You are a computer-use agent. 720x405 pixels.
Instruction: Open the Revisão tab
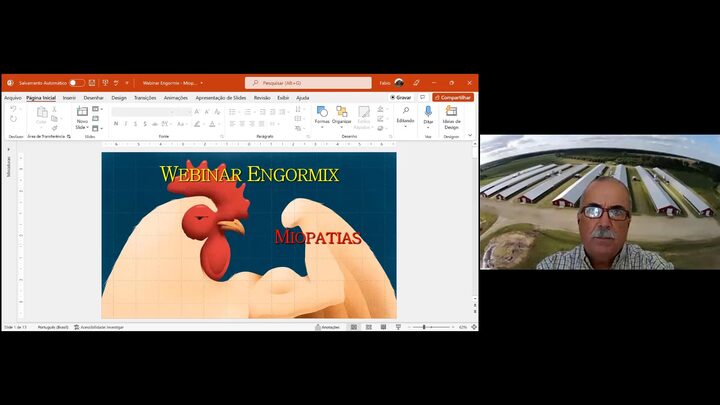point(262,98)
